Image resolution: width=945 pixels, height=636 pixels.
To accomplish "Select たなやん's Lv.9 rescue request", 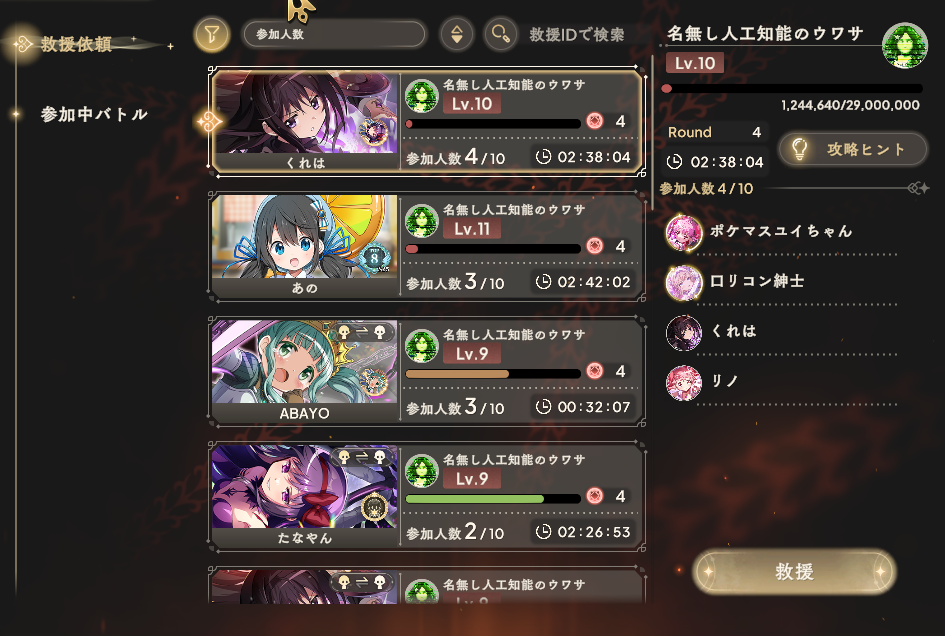I will pyautogui.click(x=427, y=497).
